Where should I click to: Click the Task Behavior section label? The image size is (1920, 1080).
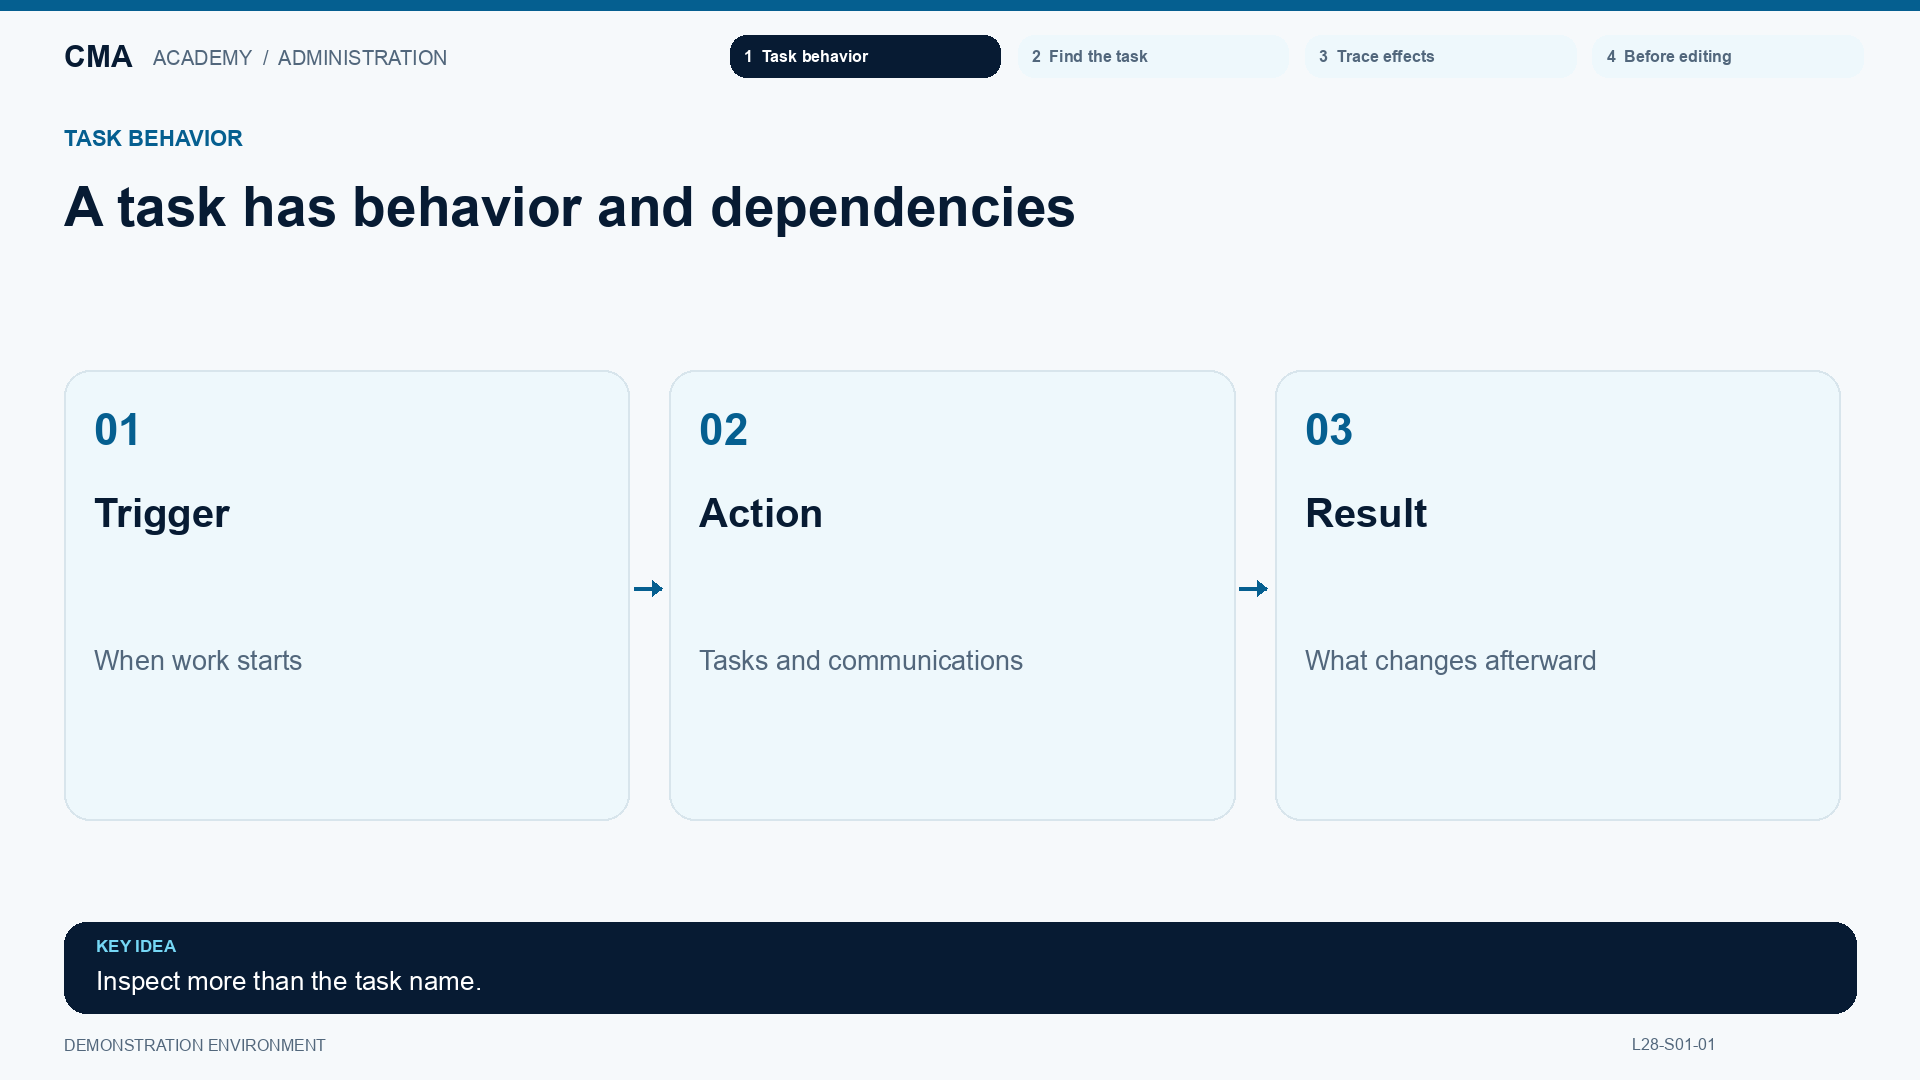tap(153, 138)
